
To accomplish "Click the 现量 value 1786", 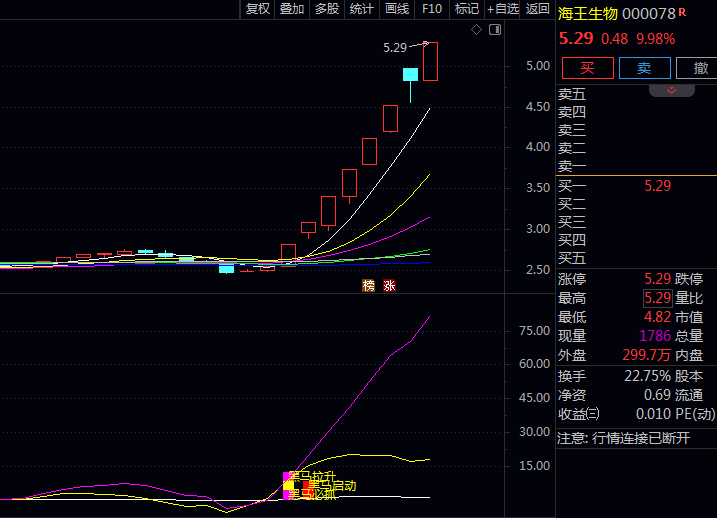I will tap(655, 336).
